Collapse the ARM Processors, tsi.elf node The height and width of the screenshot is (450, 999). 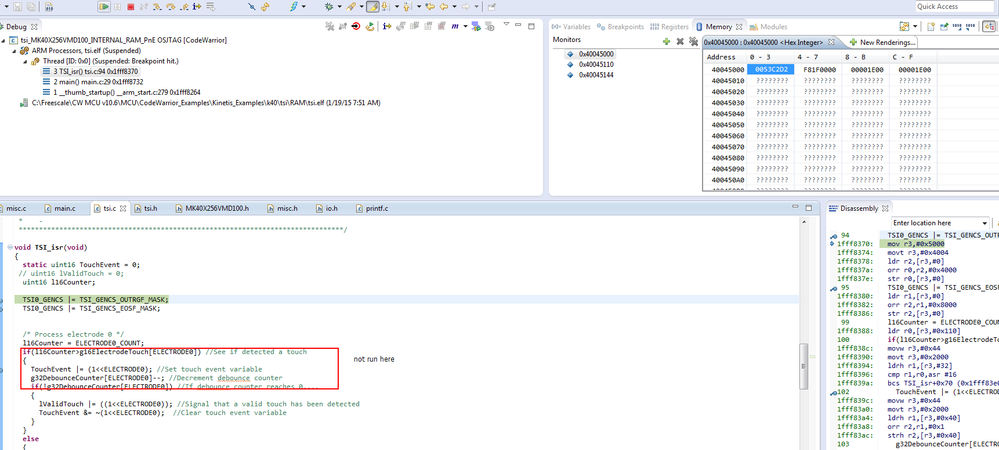pos(15,50)
